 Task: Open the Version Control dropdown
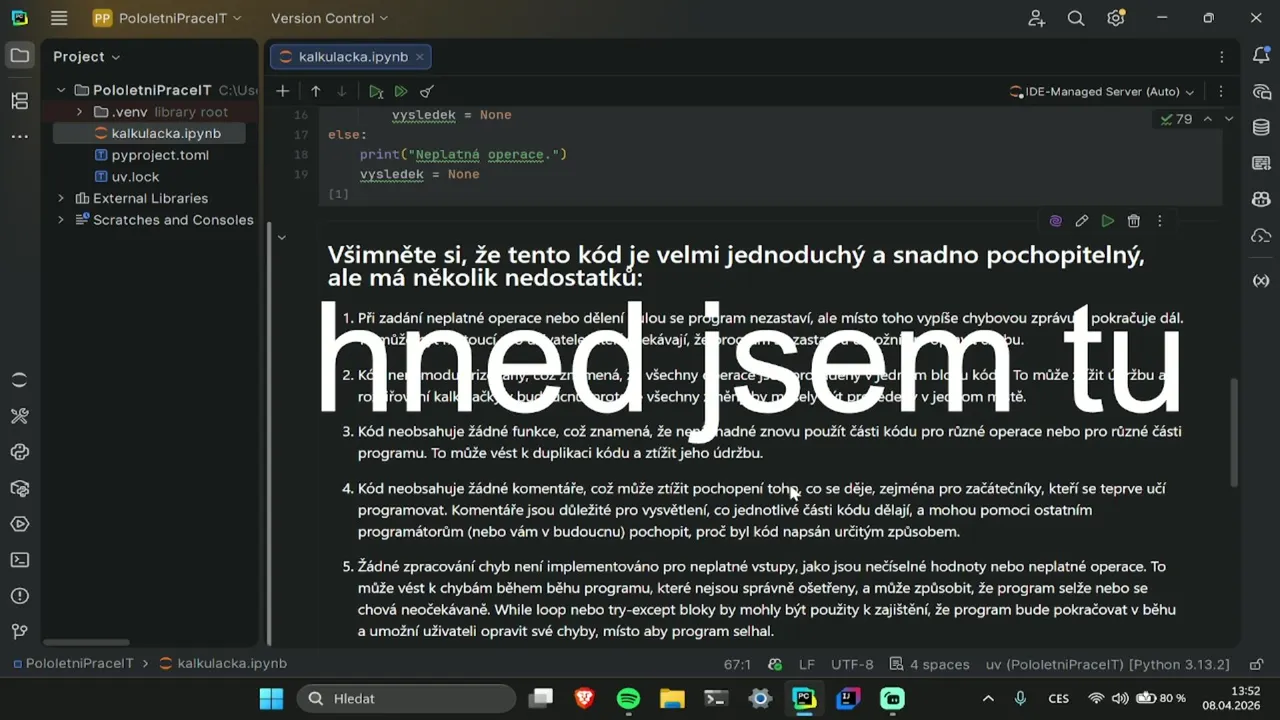point(329,18)
